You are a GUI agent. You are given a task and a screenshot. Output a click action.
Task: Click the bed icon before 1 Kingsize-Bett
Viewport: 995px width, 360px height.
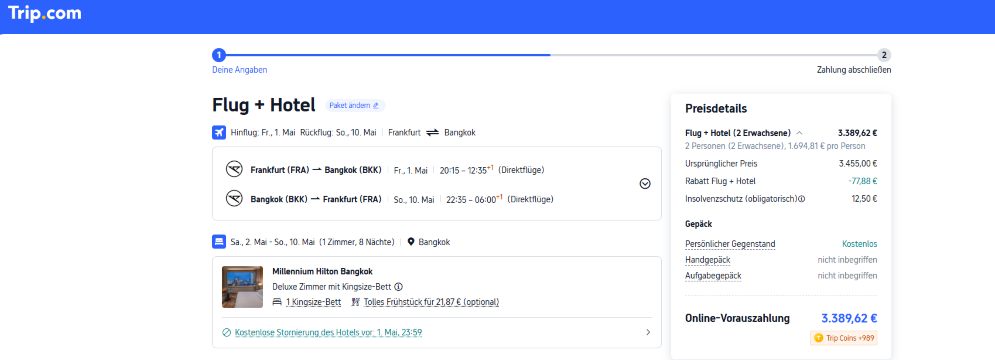(x=277, y=302)
